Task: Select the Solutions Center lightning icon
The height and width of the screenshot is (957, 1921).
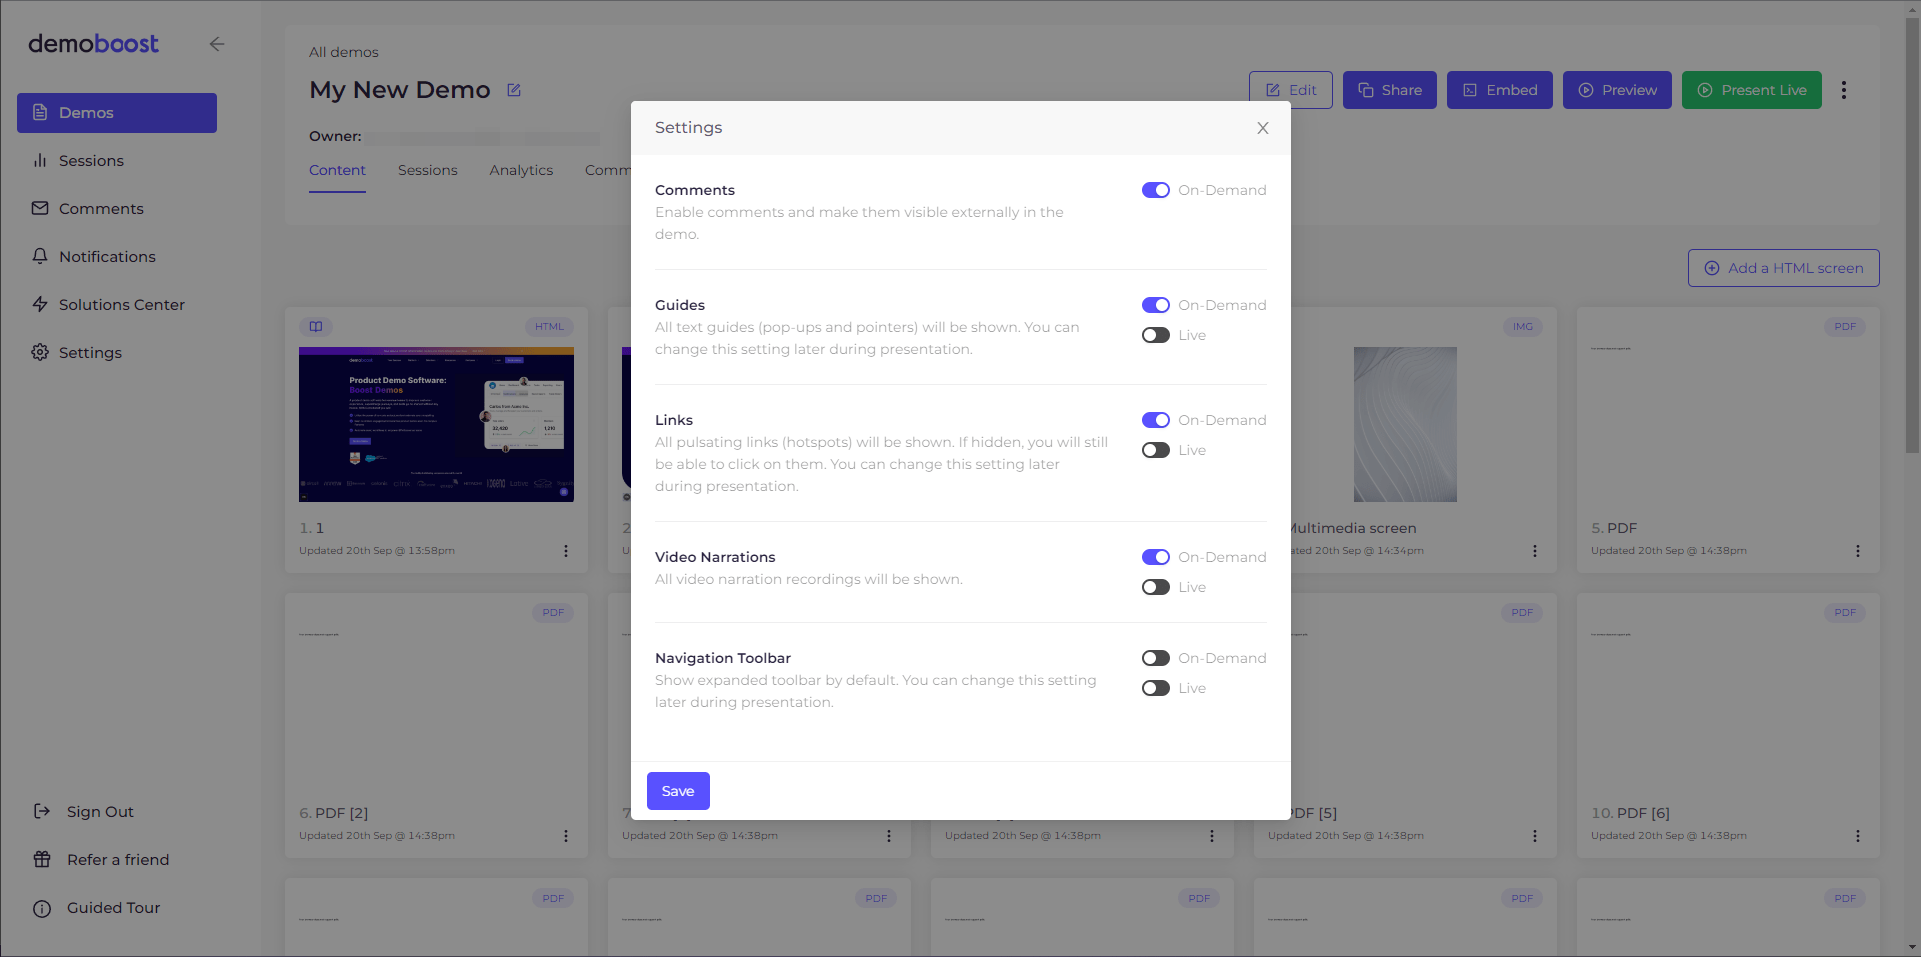Action: [40, 304]
